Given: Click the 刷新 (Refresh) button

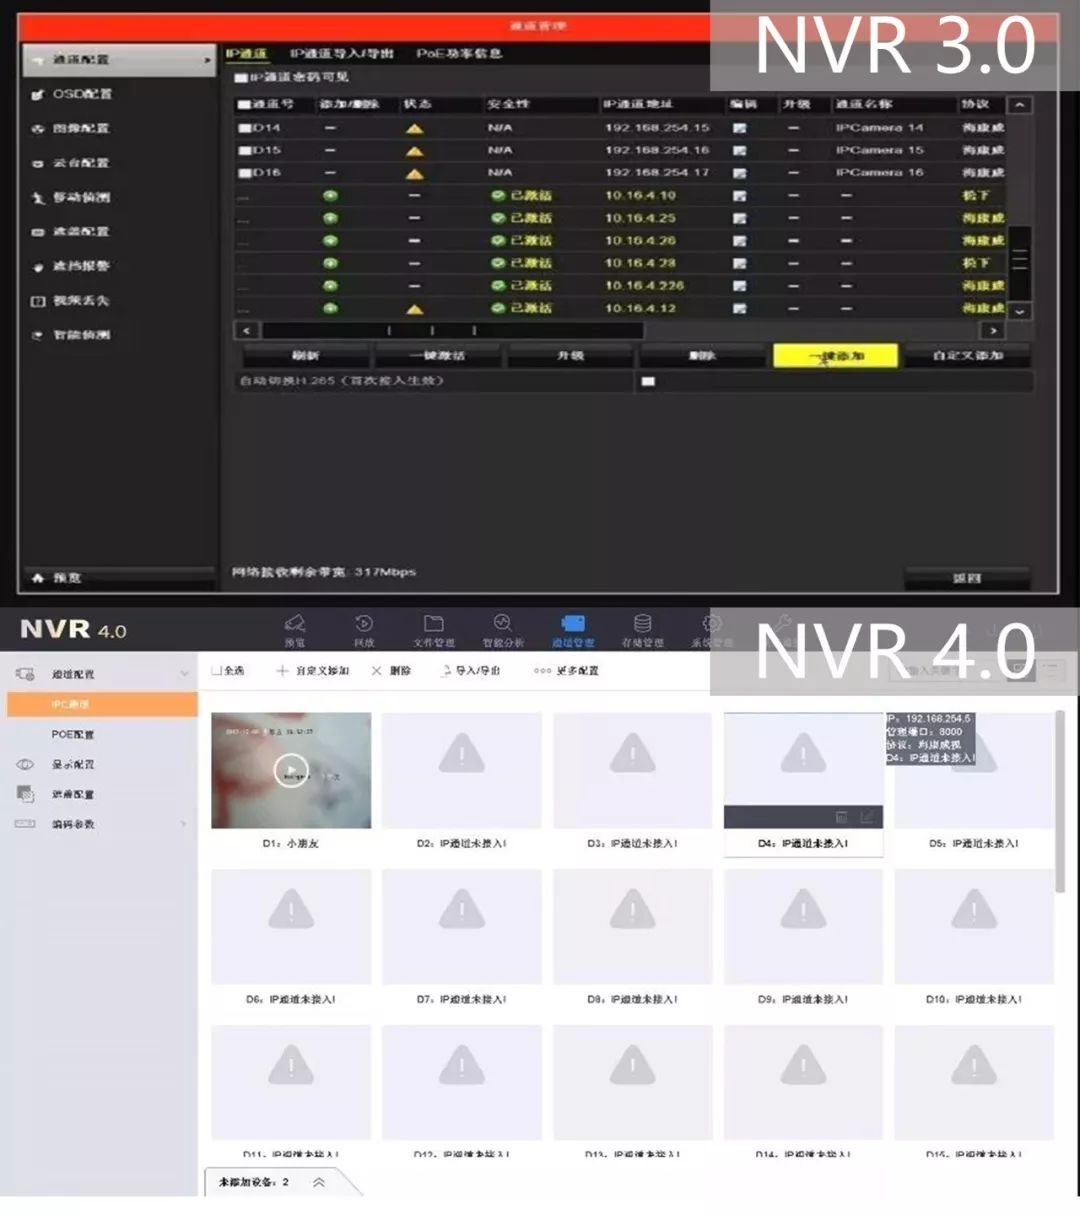Looking at the screenshot, I should pyautogui.click(x=306, y=356).
